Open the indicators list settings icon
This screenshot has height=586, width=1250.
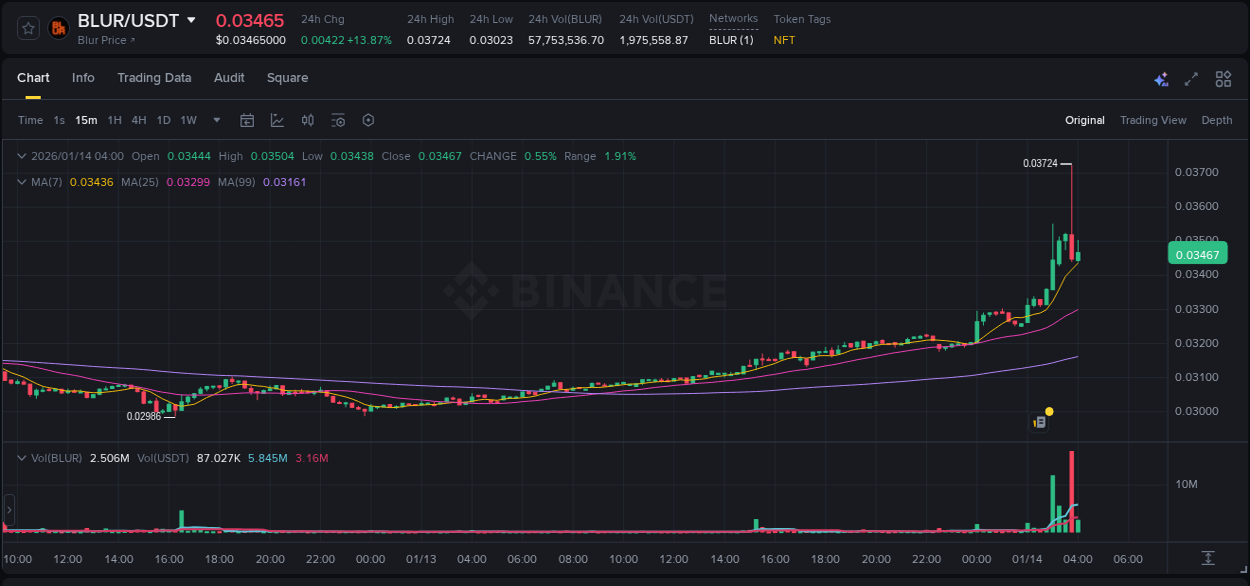point(338,120)
